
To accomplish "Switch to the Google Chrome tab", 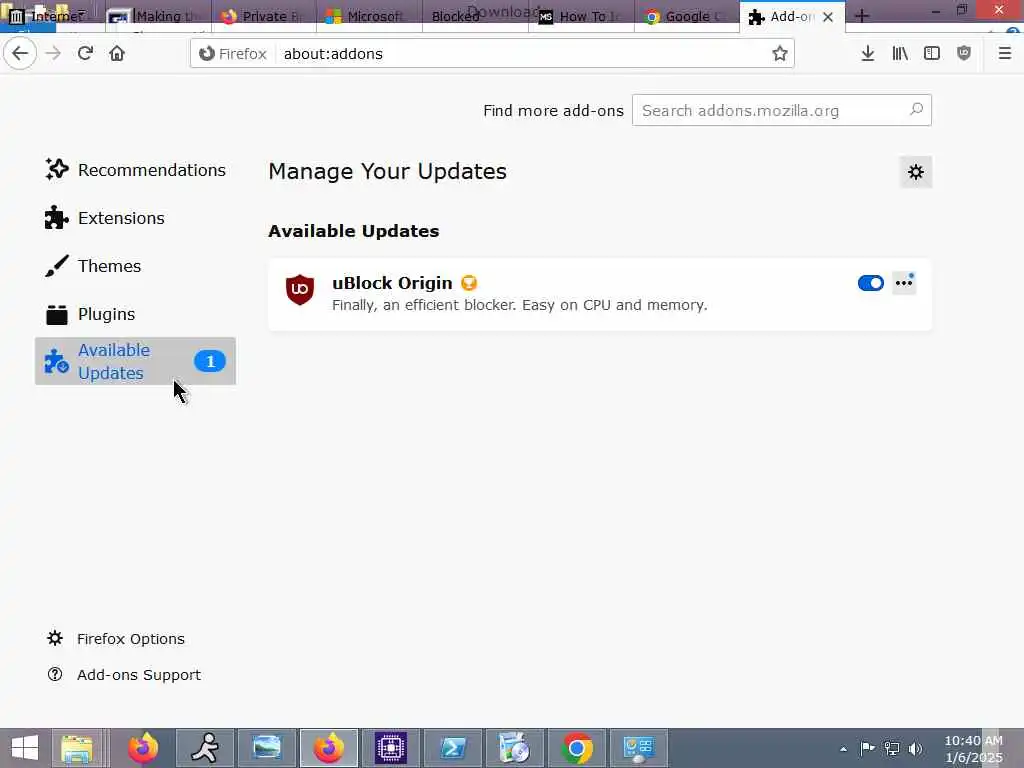I will pyautogui.click(x=687, y=16).
